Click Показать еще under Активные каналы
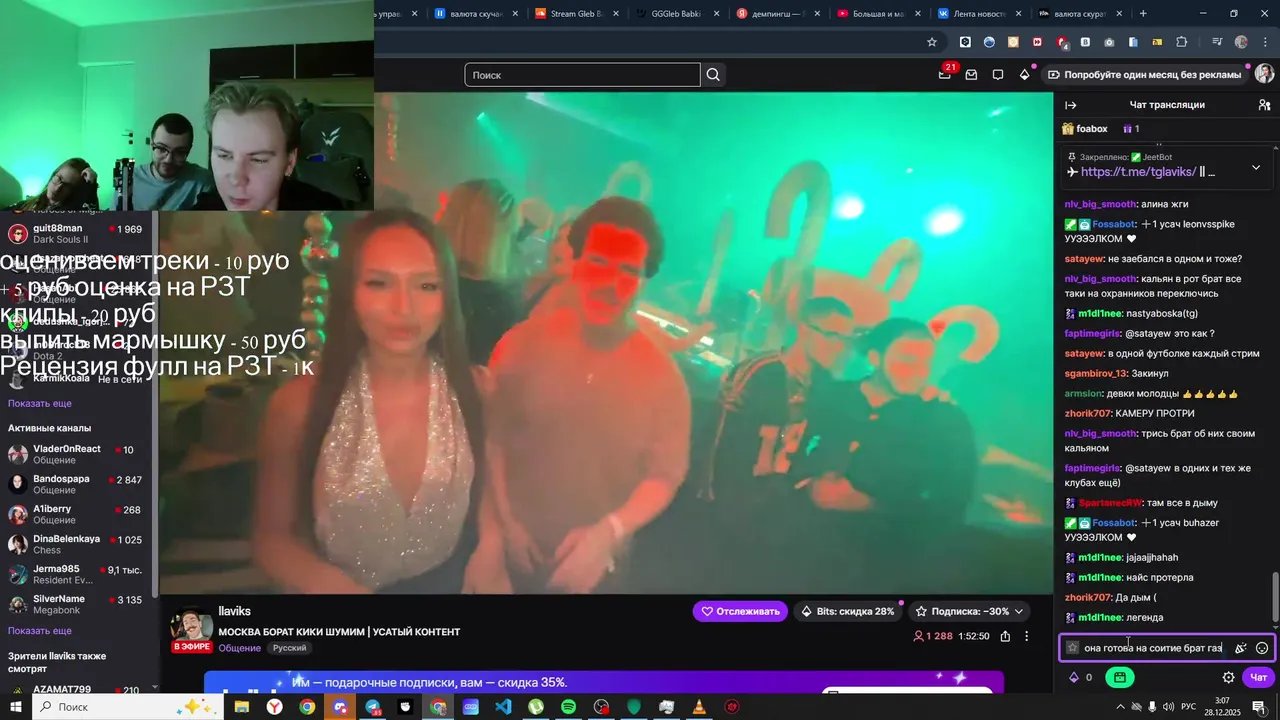The image size is (1280, 720). 40,631
